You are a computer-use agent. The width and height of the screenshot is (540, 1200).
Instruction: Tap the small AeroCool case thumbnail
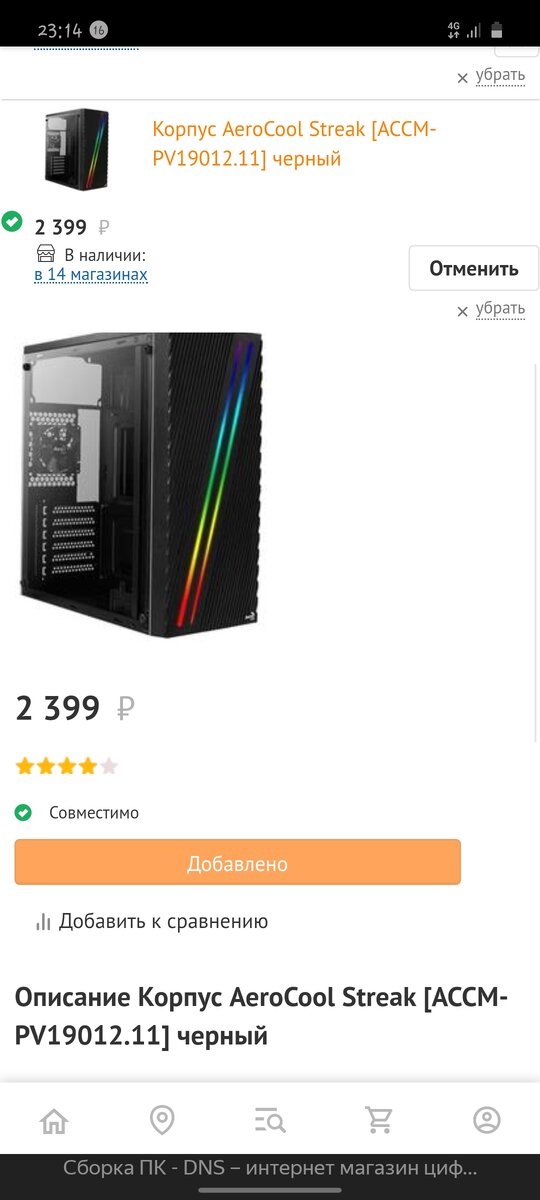pos(76,148)
